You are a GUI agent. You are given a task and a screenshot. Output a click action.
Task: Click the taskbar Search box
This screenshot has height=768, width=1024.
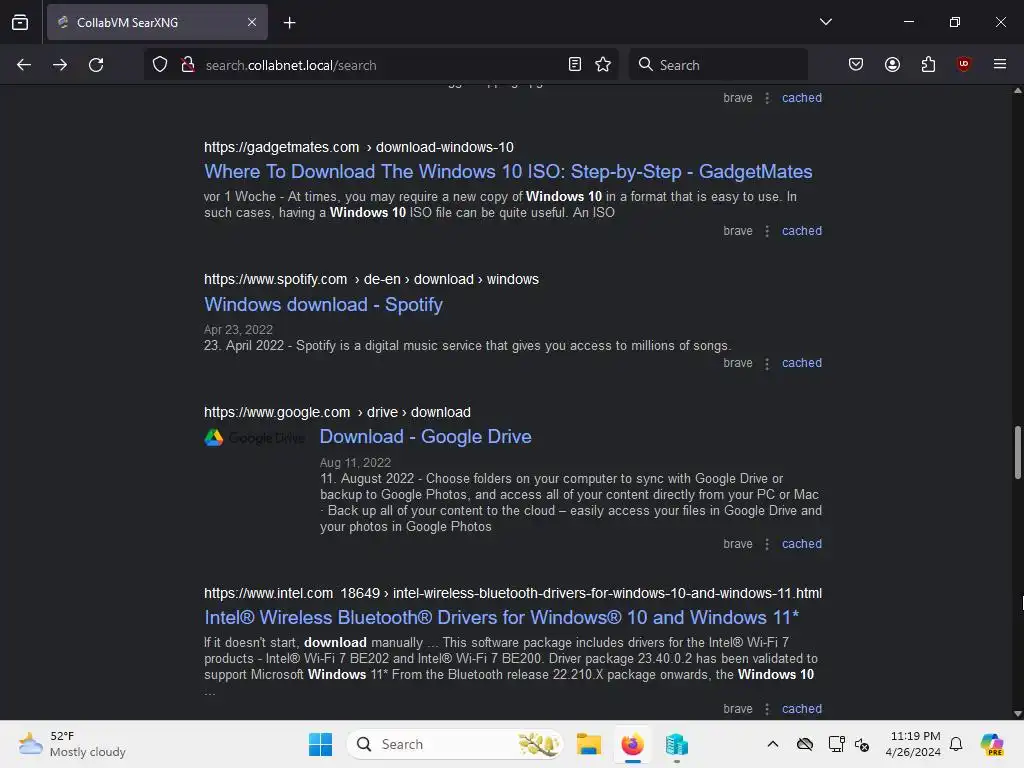pos(455,744)
